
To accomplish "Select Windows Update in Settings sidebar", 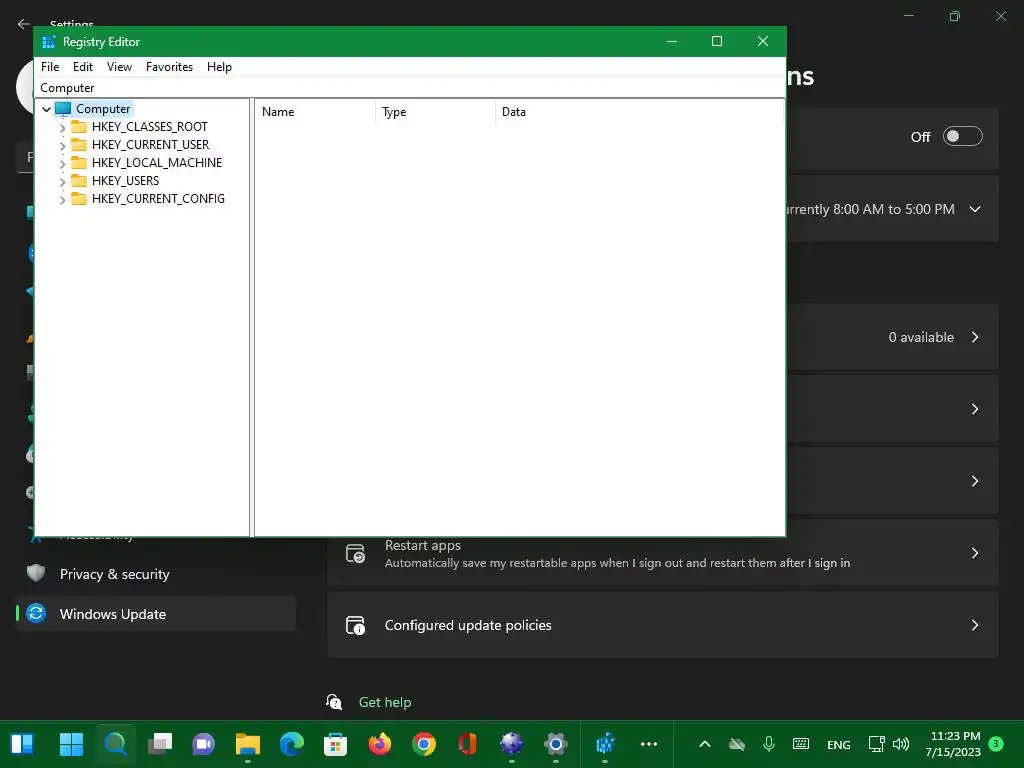I will [156, 614].
